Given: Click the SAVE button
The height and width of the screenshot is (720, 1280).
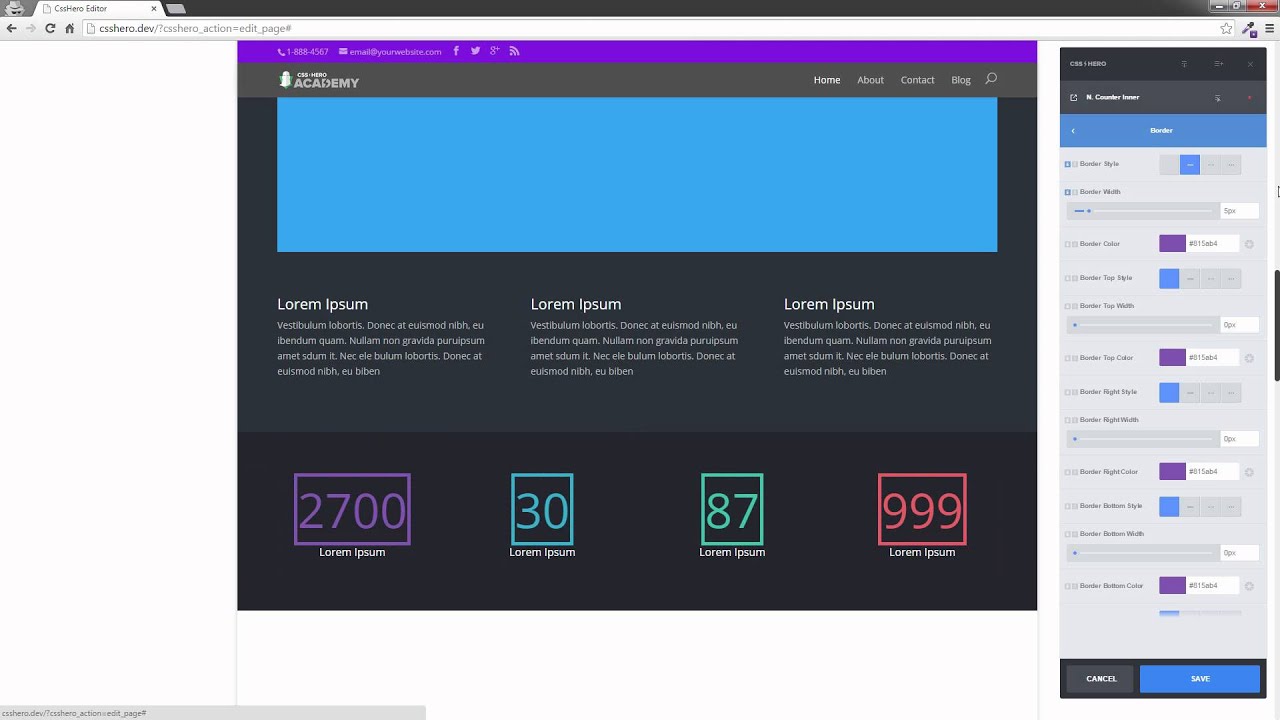Looking at the screenshot, I should coord(1200,679).
